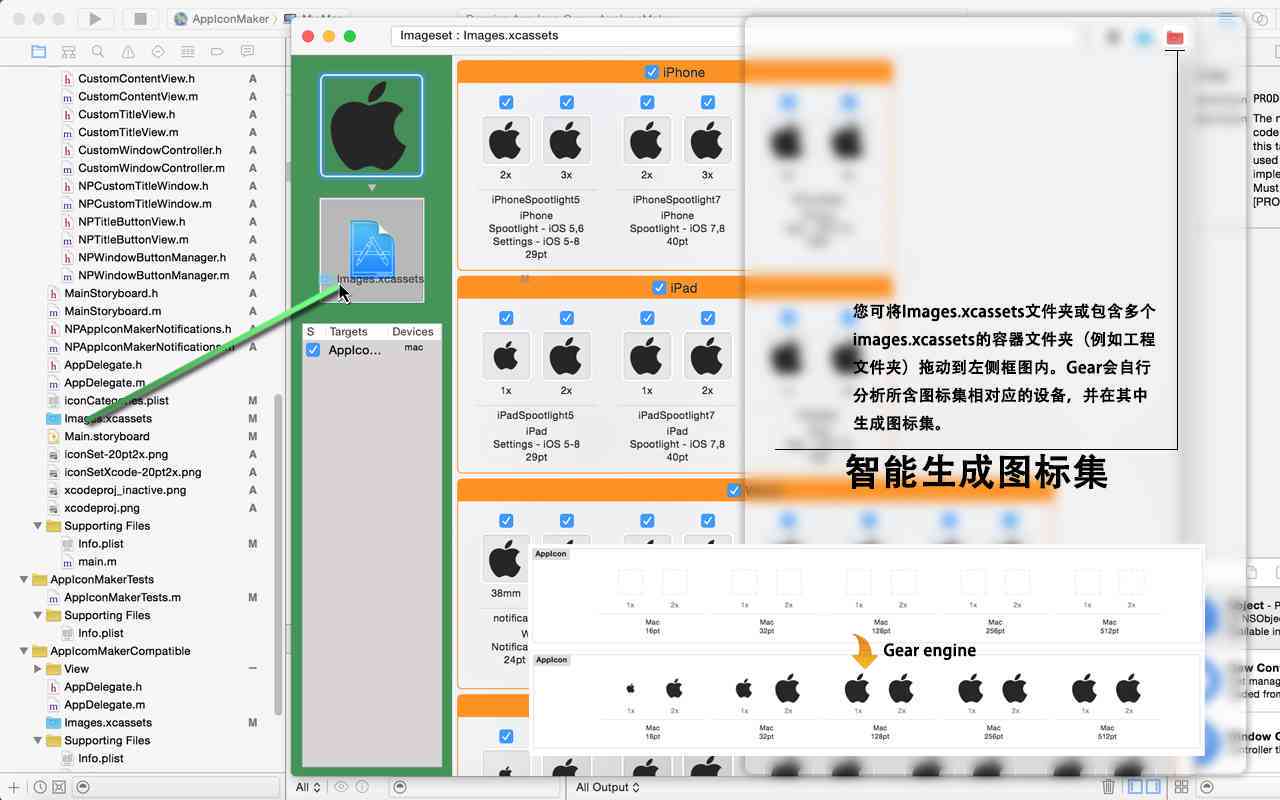The width and height of the screenshot is (1280, 800).
Task: Select iconSet-20pt2x.png file
Action: click(116, 454)
